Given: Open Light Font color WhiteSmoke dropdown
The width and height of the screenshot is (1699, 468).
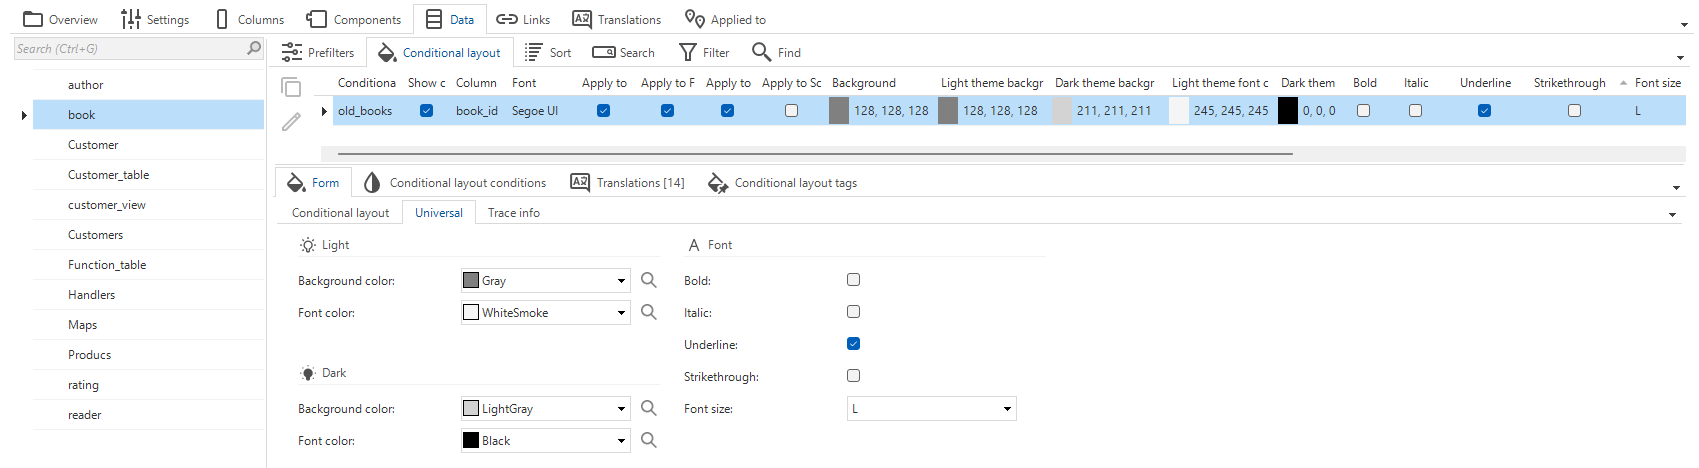Looking at the screenshot, I should coord(545,313).
